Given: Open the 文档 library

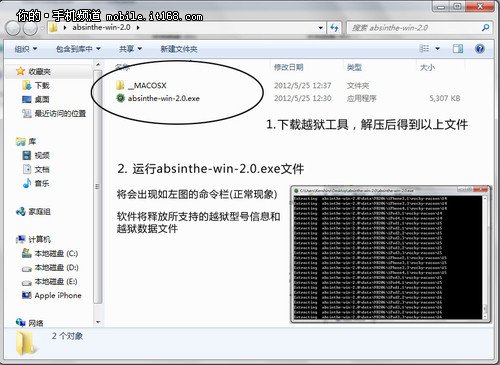Looking at the screenshot, I should coord(36,169).
